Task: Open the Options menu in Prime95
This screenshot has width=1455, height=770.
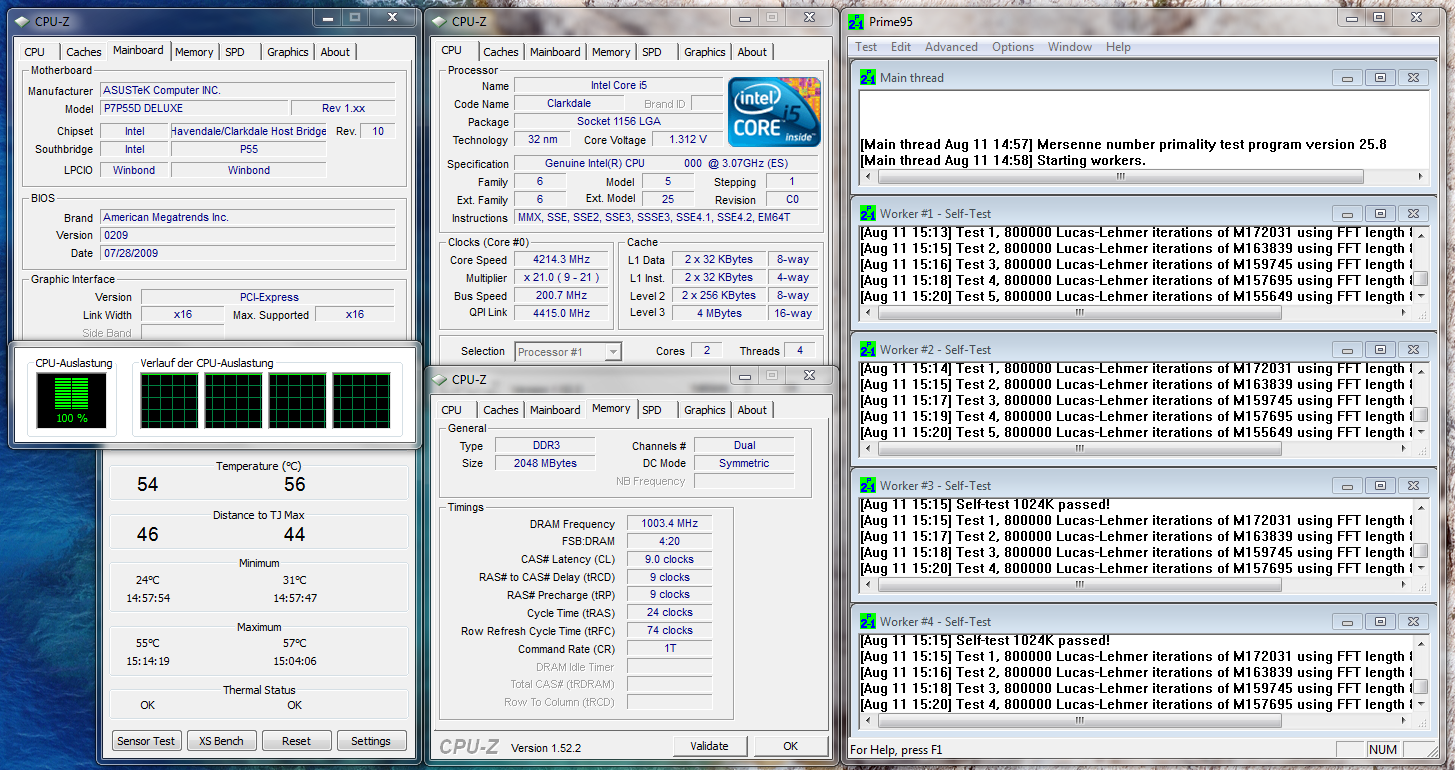Action: click(1013, 47)
